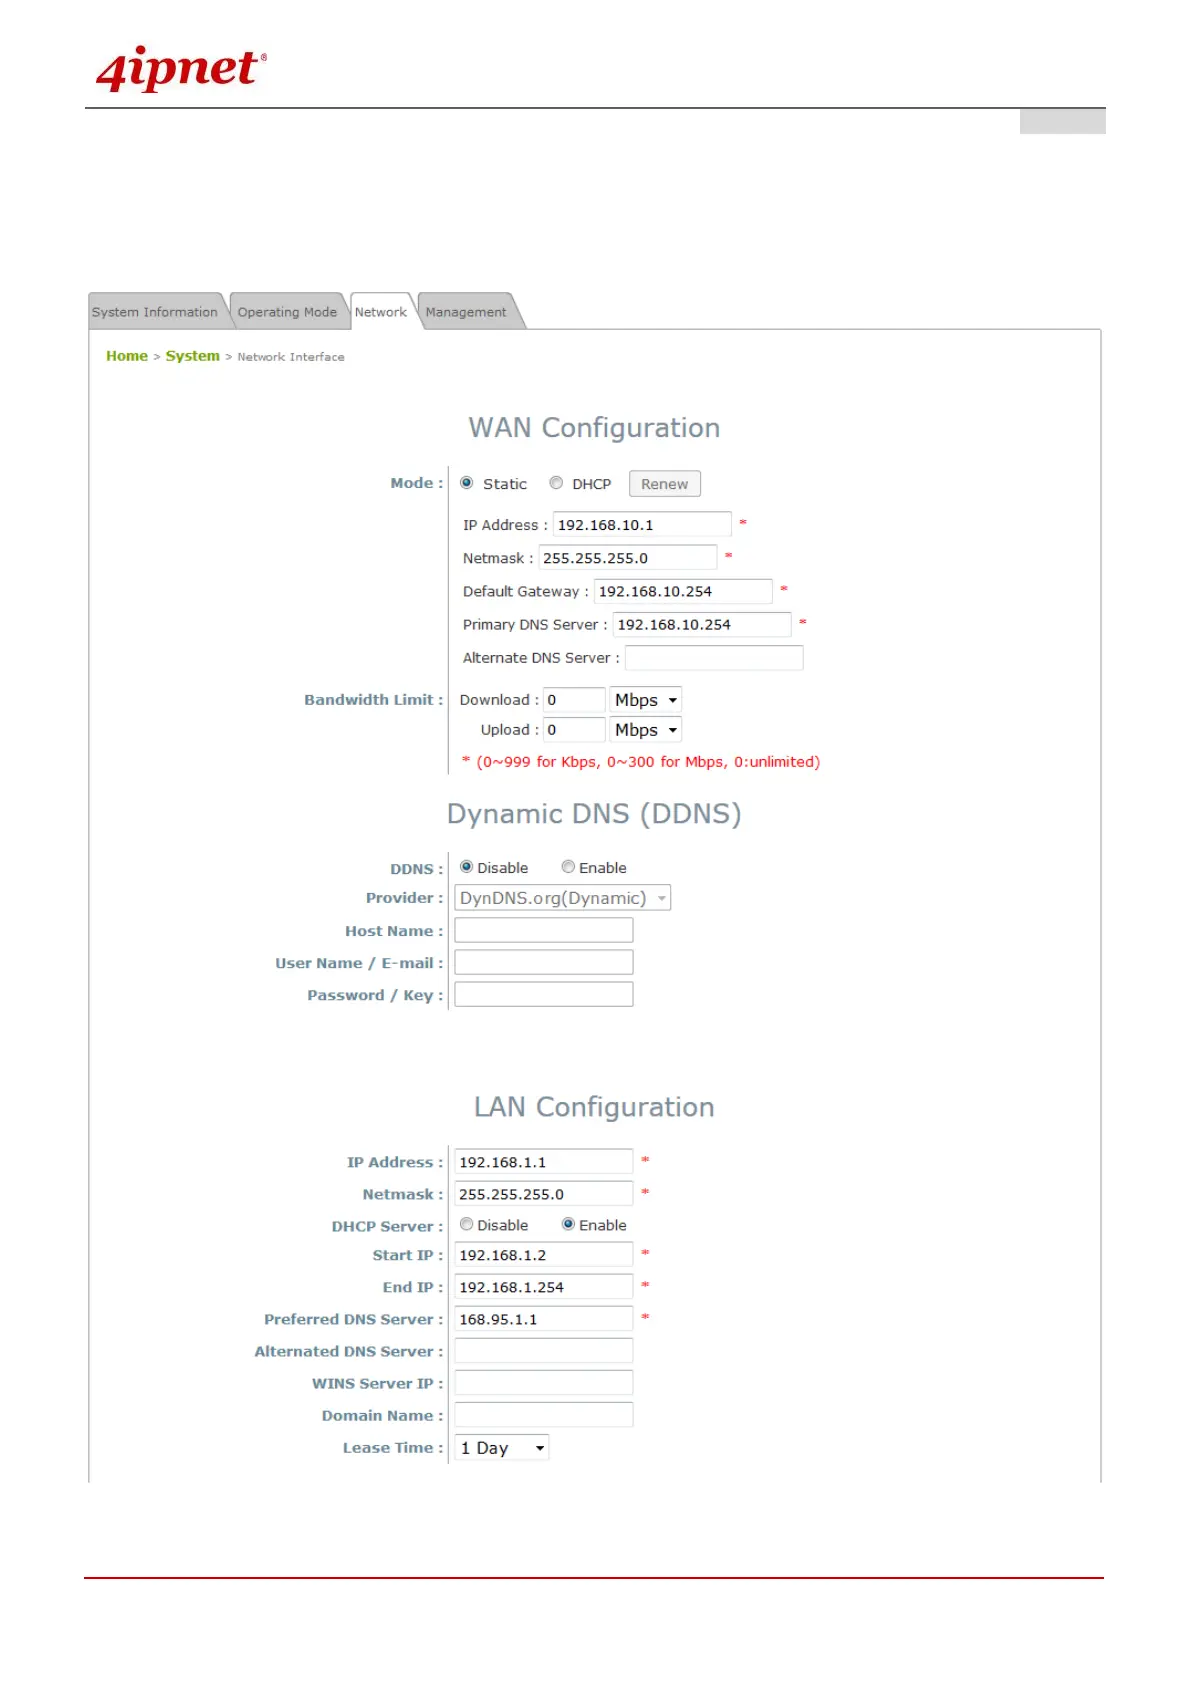Screen dimensions: 1191x1684
Task: Open the System Information tab
Action: tap(155, 312)
